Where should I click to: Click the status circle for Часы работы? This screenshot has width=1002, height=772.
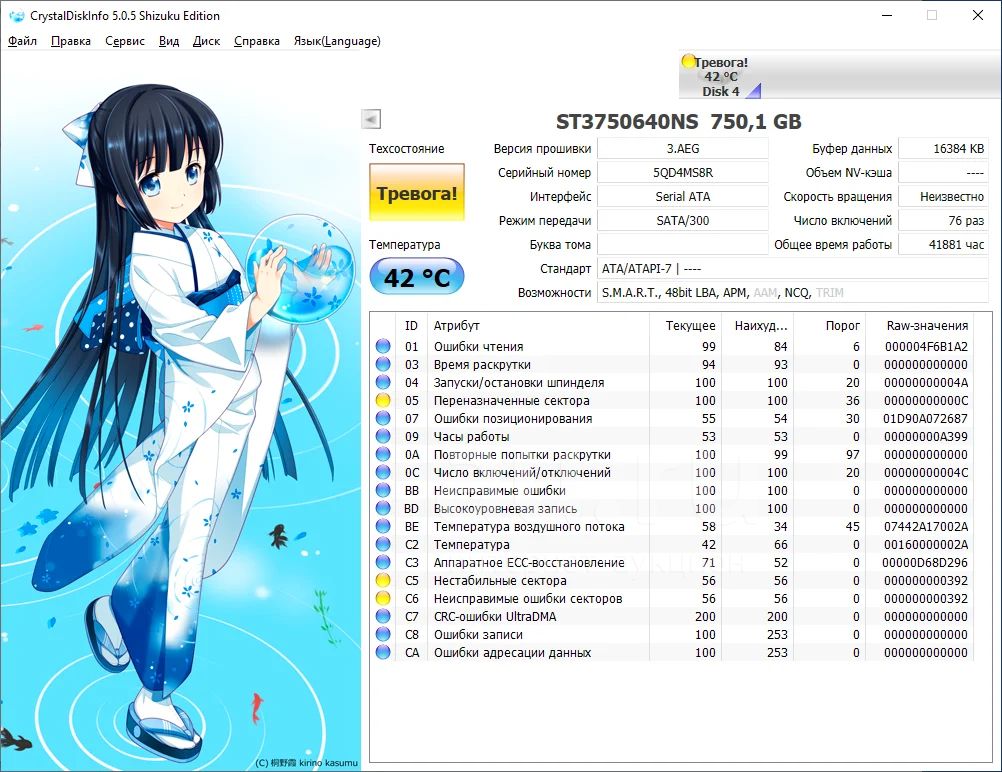pyautogui.click(x=383, y=436)
